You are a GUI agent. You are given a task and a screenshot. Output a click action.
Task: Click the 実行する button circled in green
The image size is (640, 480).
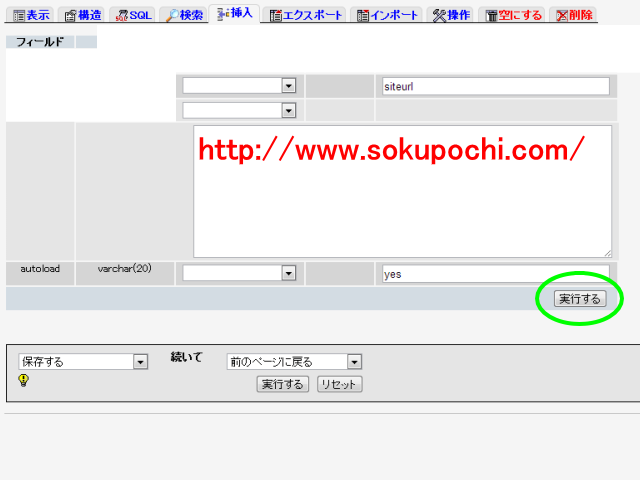pos(580,299)
